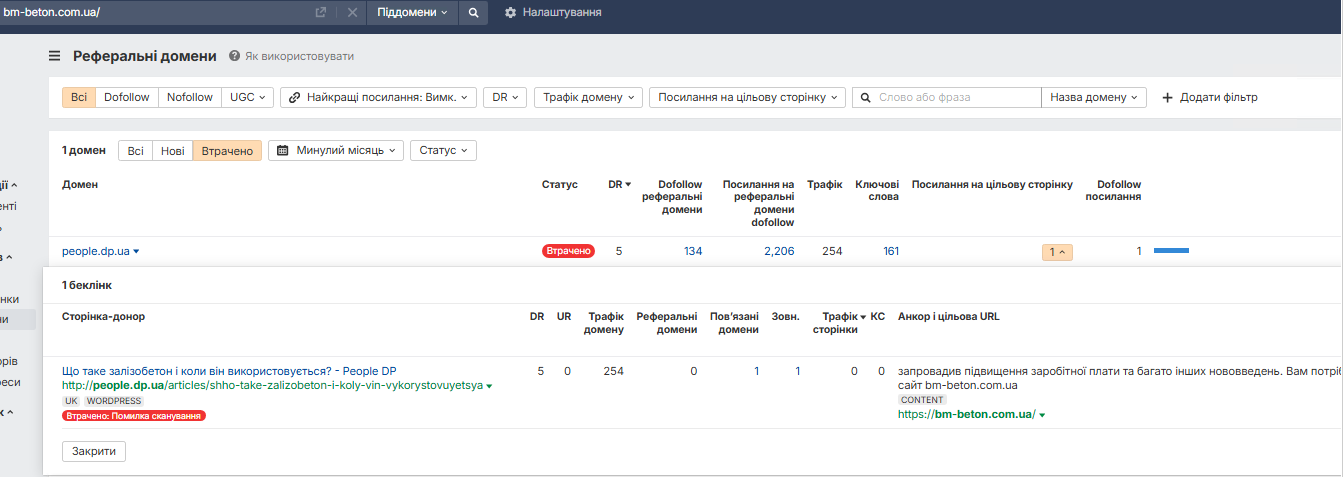Image resolution: width=1343 pixels, height=477 pixels.
Task: Open the people.dp.ua domain link
Action: (x=96, y=251)
